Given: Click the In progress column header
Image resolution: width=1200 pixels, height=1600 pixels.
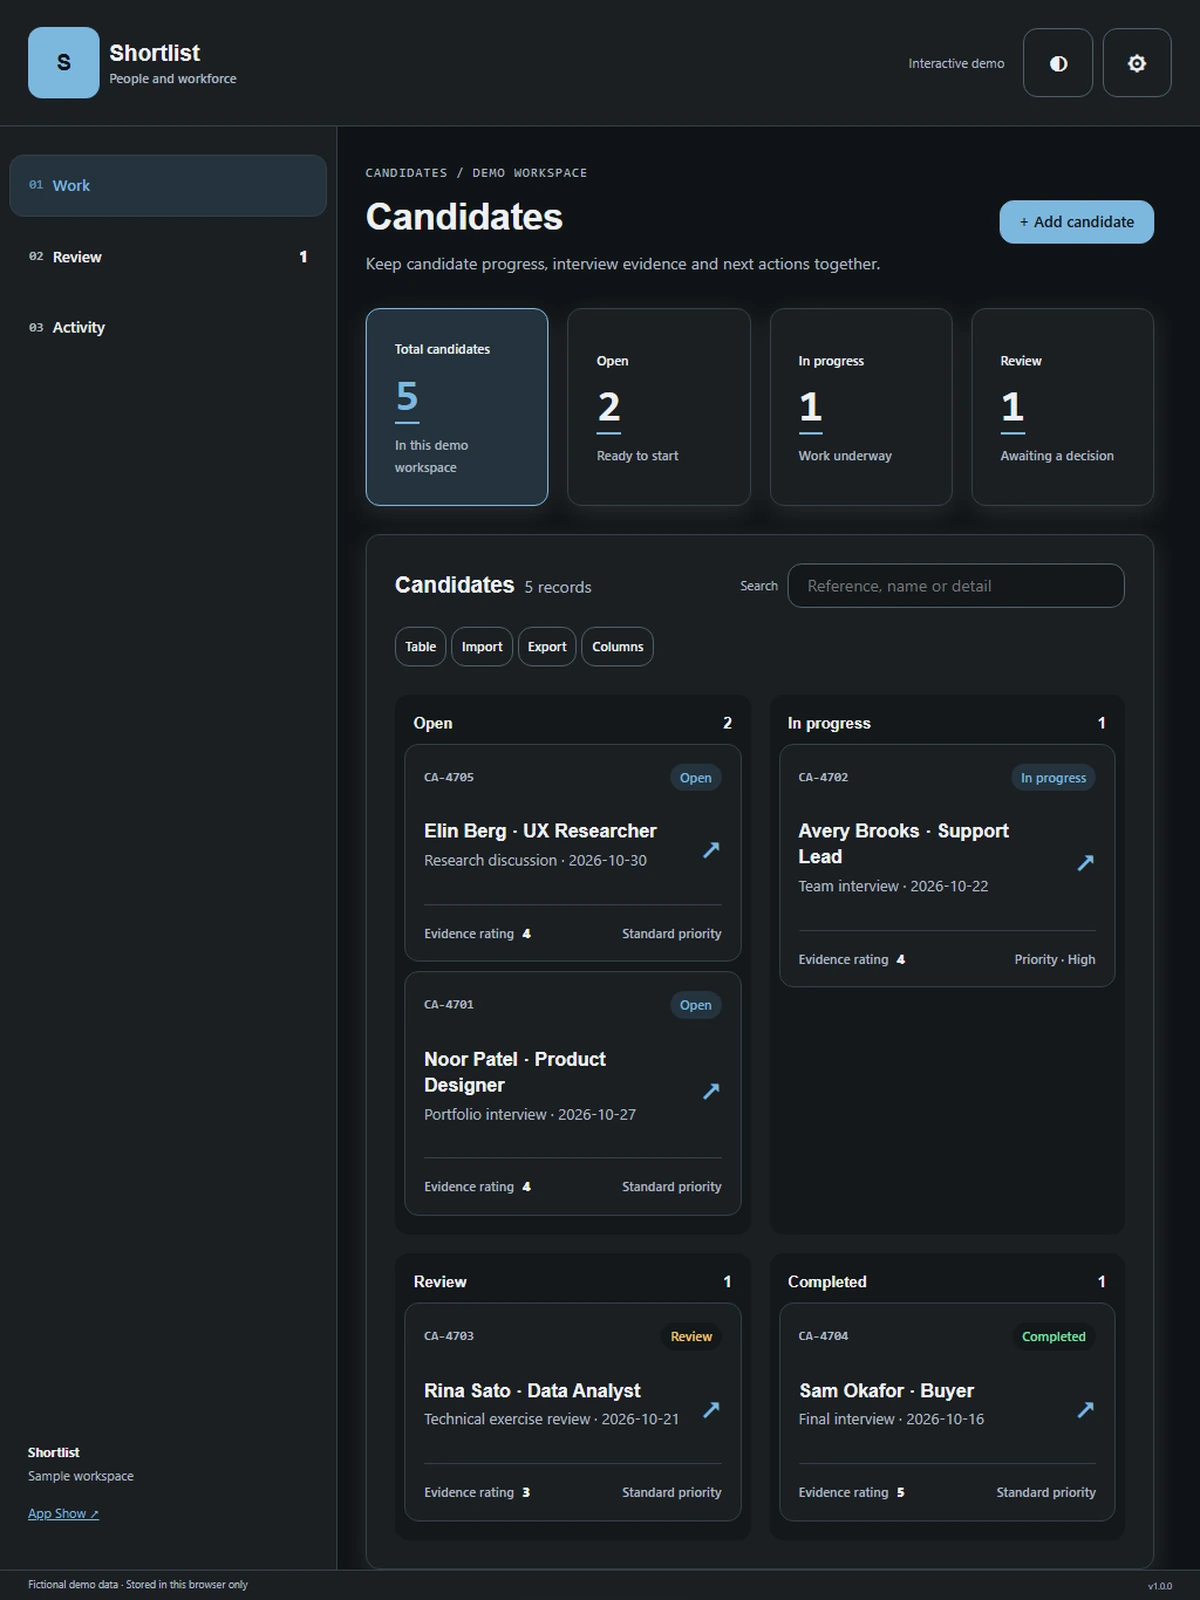Looking at the screenshot, I should pos(829,723).
